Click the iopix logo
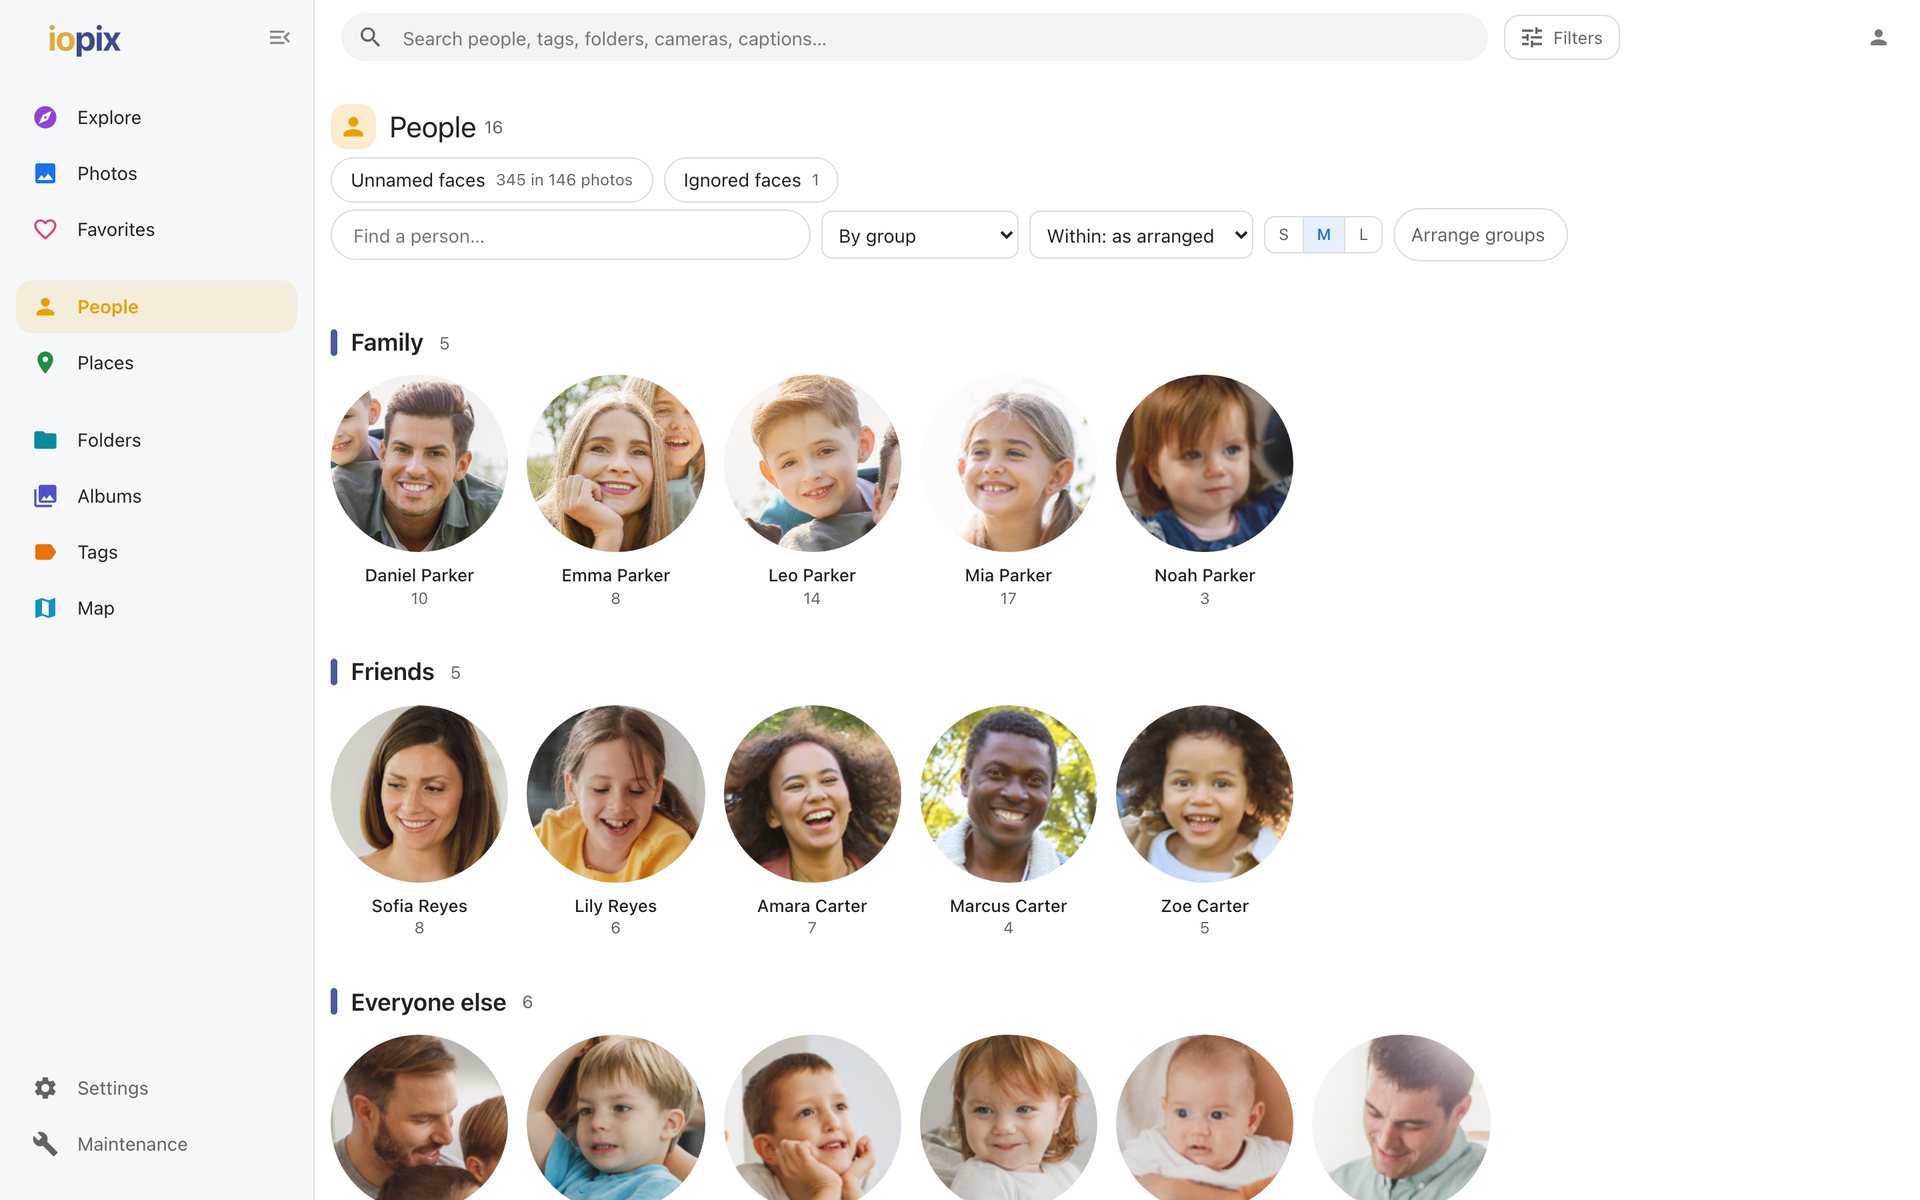 pyautogui.click(x=84, y=38)
